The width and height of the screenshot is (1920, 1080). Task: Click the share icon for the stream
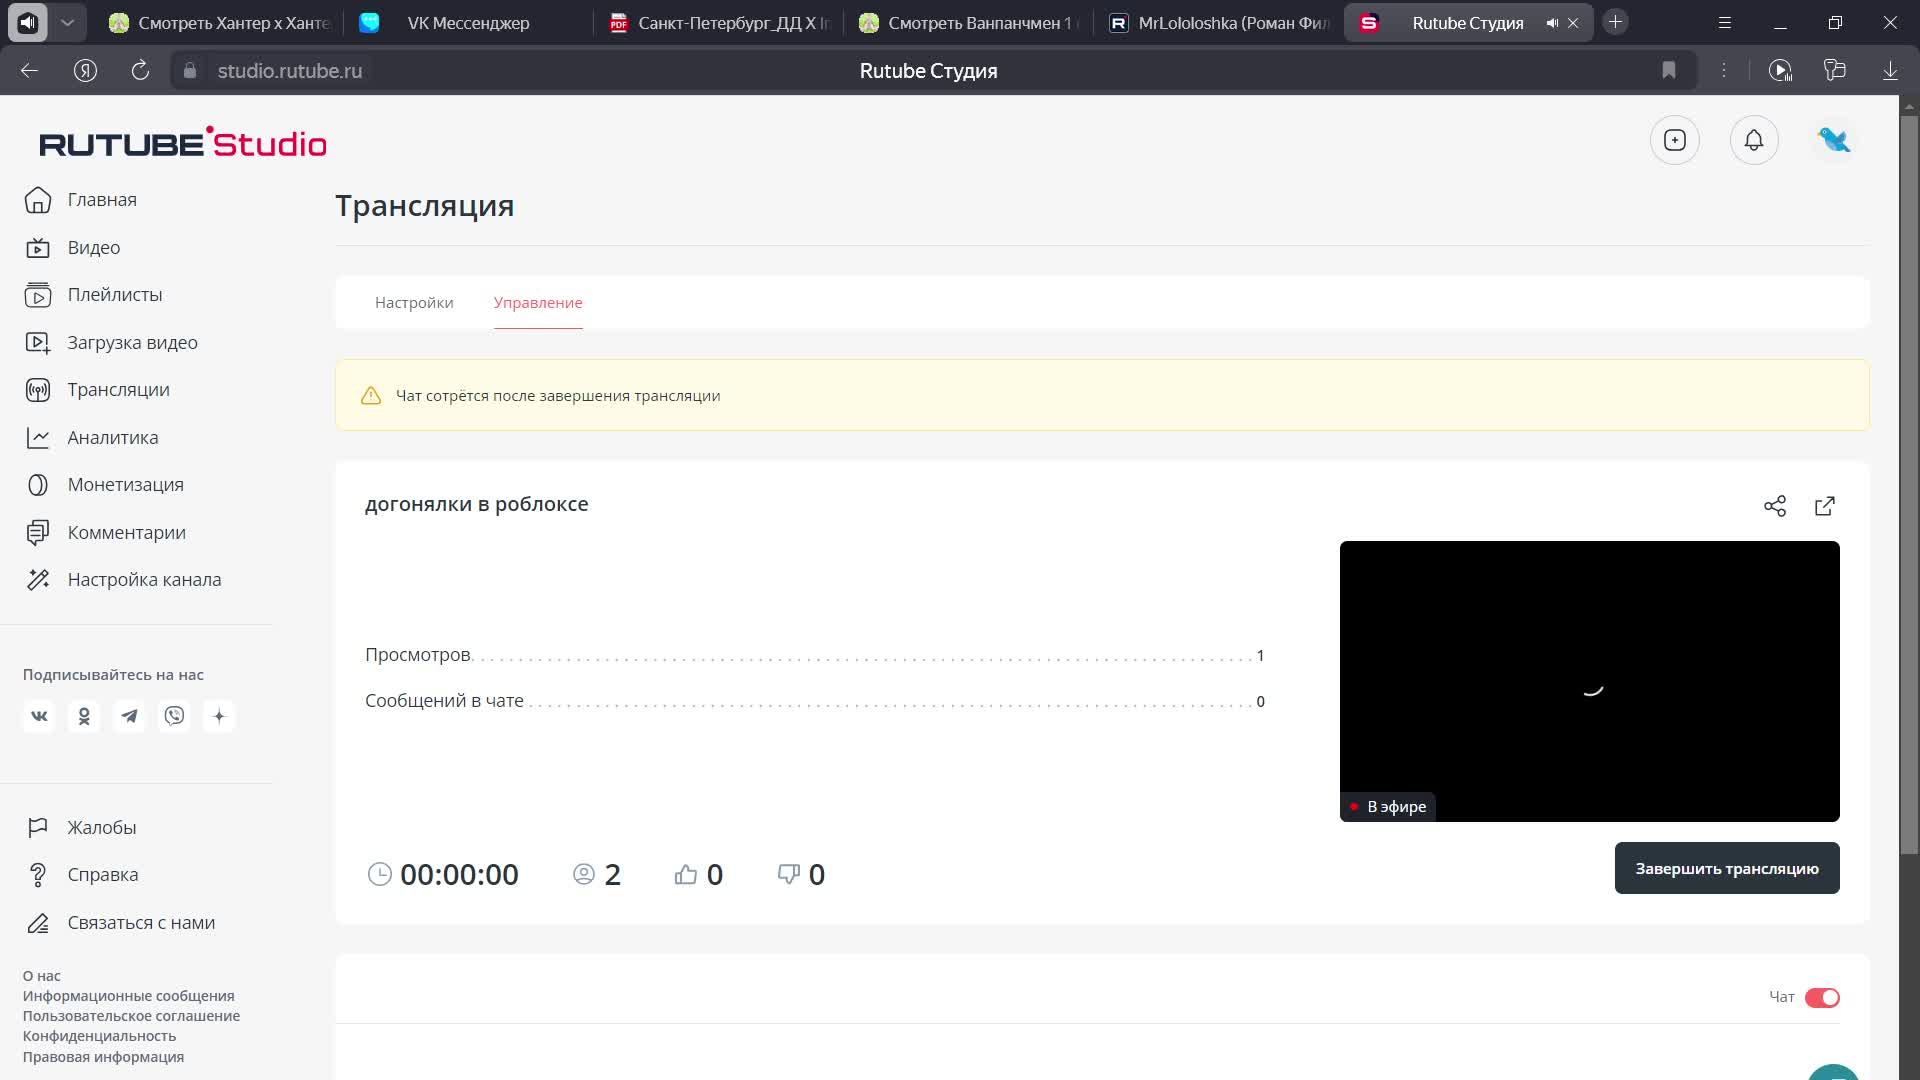coord(1774,506)
